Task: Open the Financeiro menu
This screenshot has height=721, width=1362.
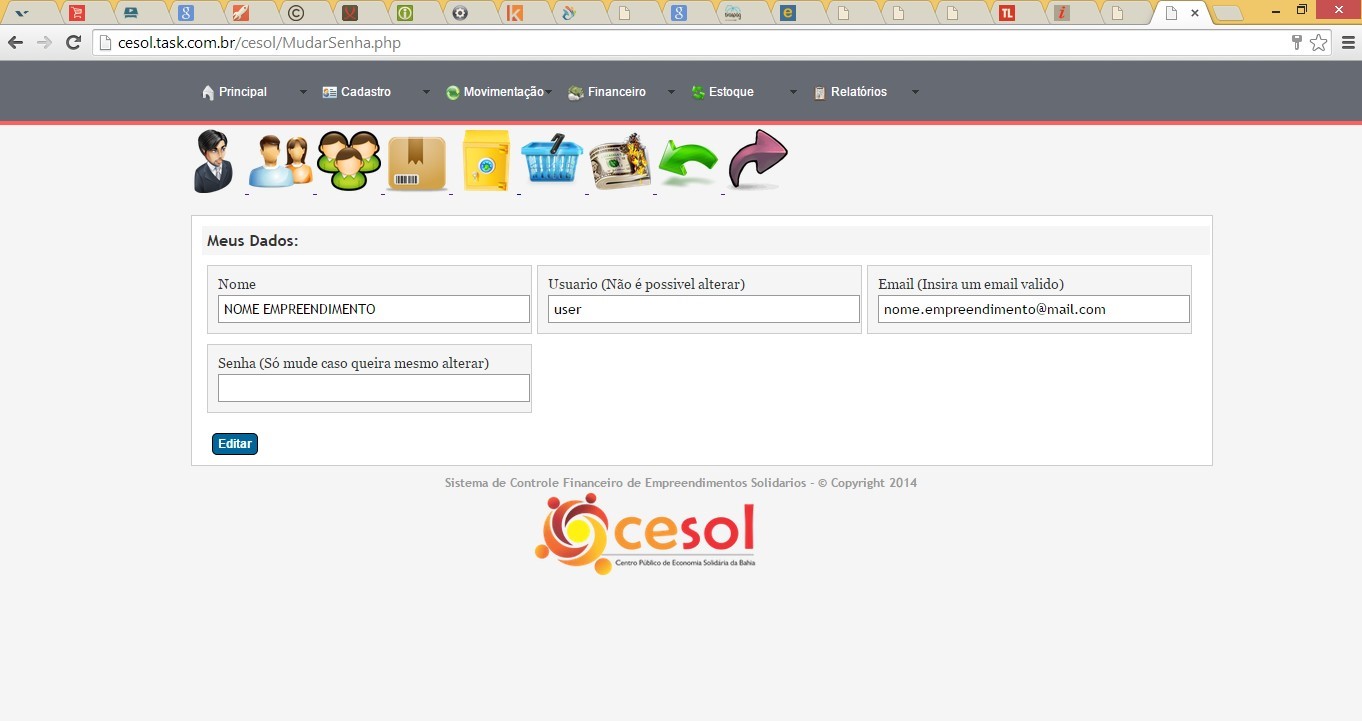Action: click(616, 92)
